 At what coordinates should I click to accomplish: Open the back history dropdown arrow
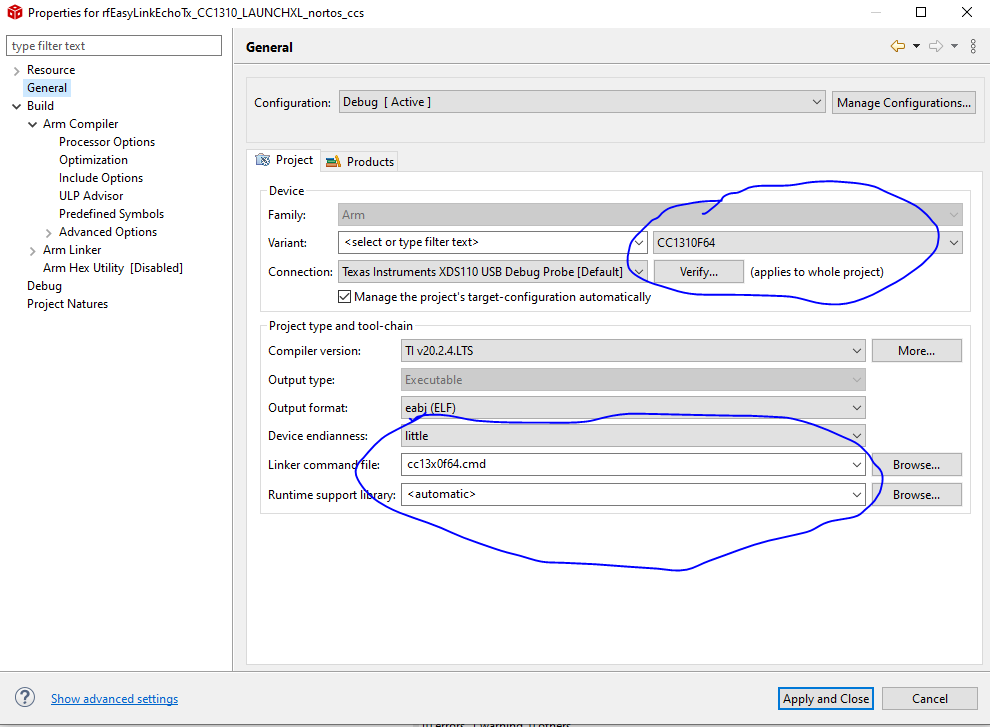(916, 46)
